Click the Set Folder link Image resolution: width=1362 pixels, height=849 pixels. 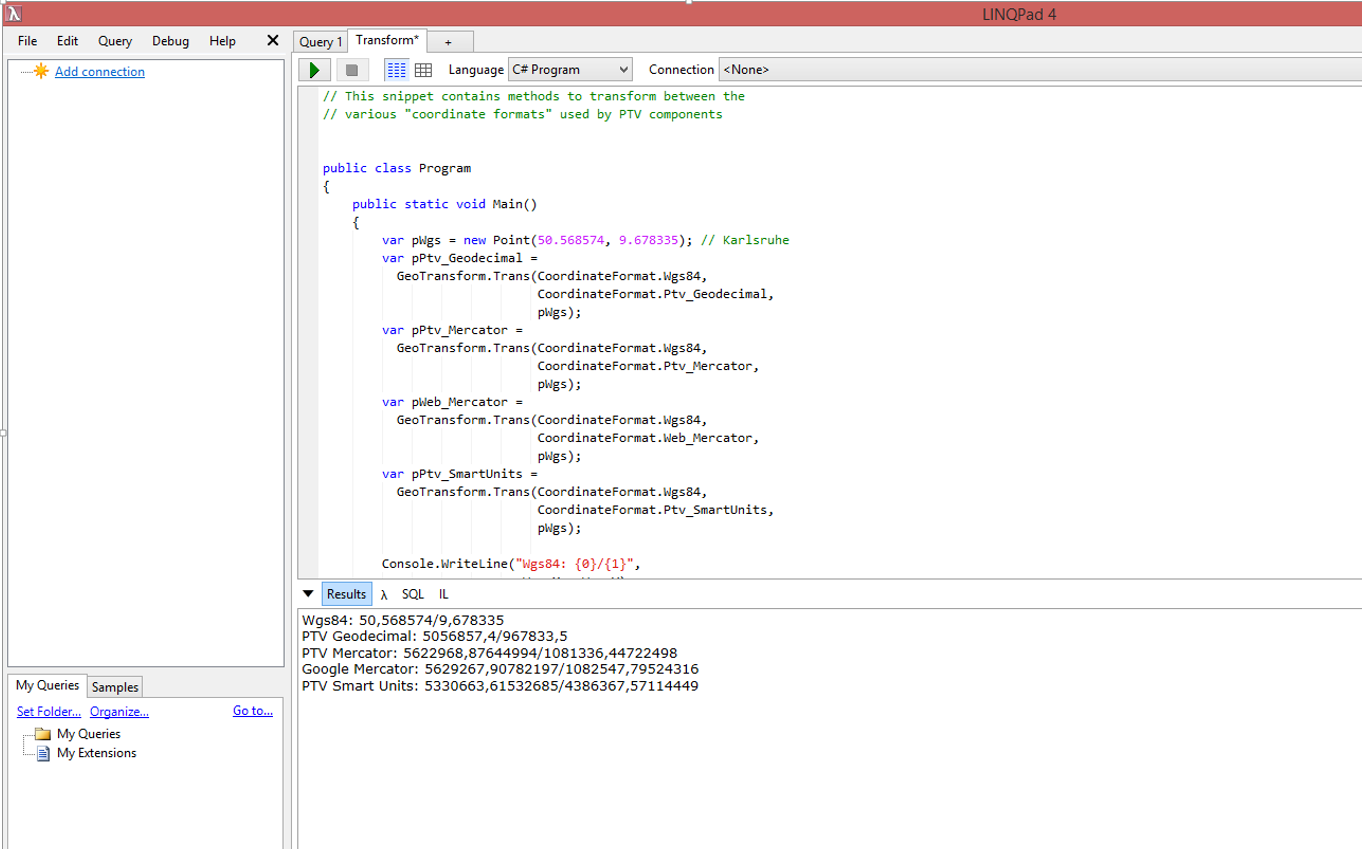click(48, 711)
